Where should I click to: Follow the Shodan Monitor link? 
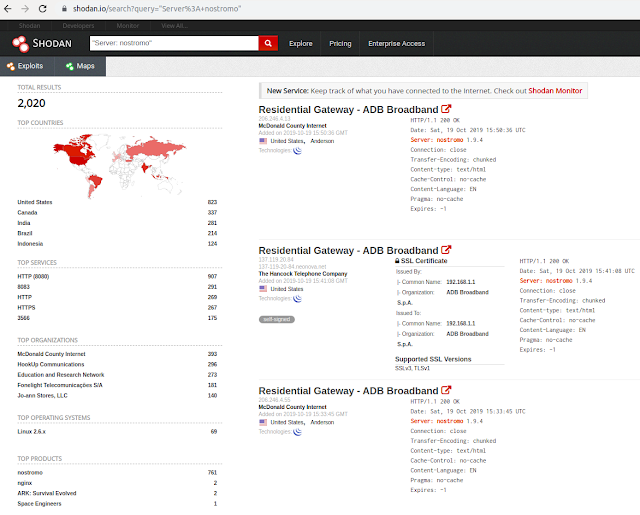click(555, 91)
